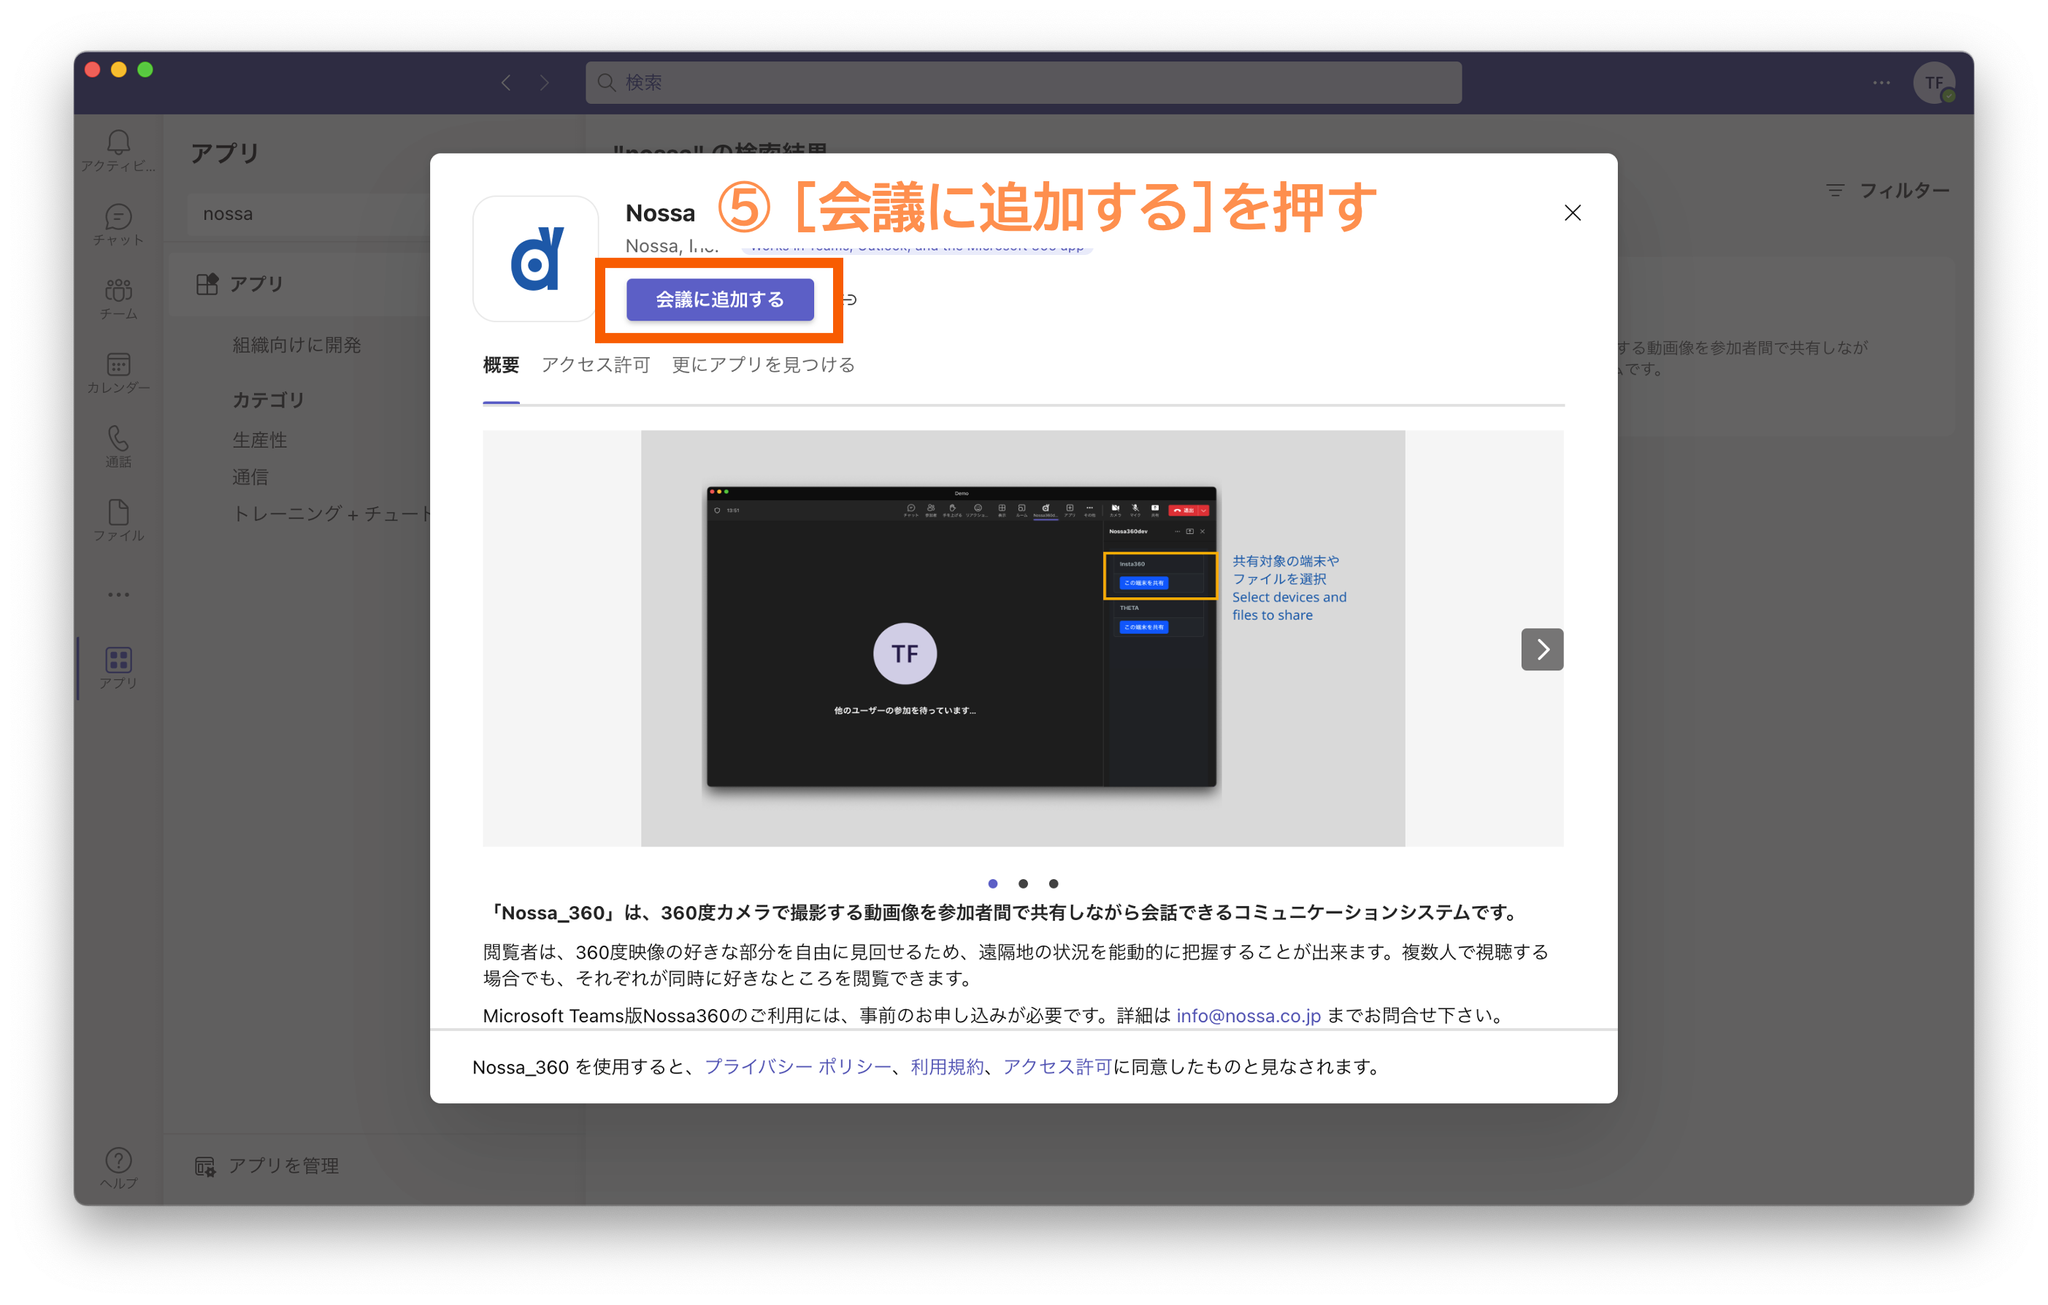Select the second carousel page dot
The height and width of the screenshot is (1305, 2048).
(x=1023, y=884)
